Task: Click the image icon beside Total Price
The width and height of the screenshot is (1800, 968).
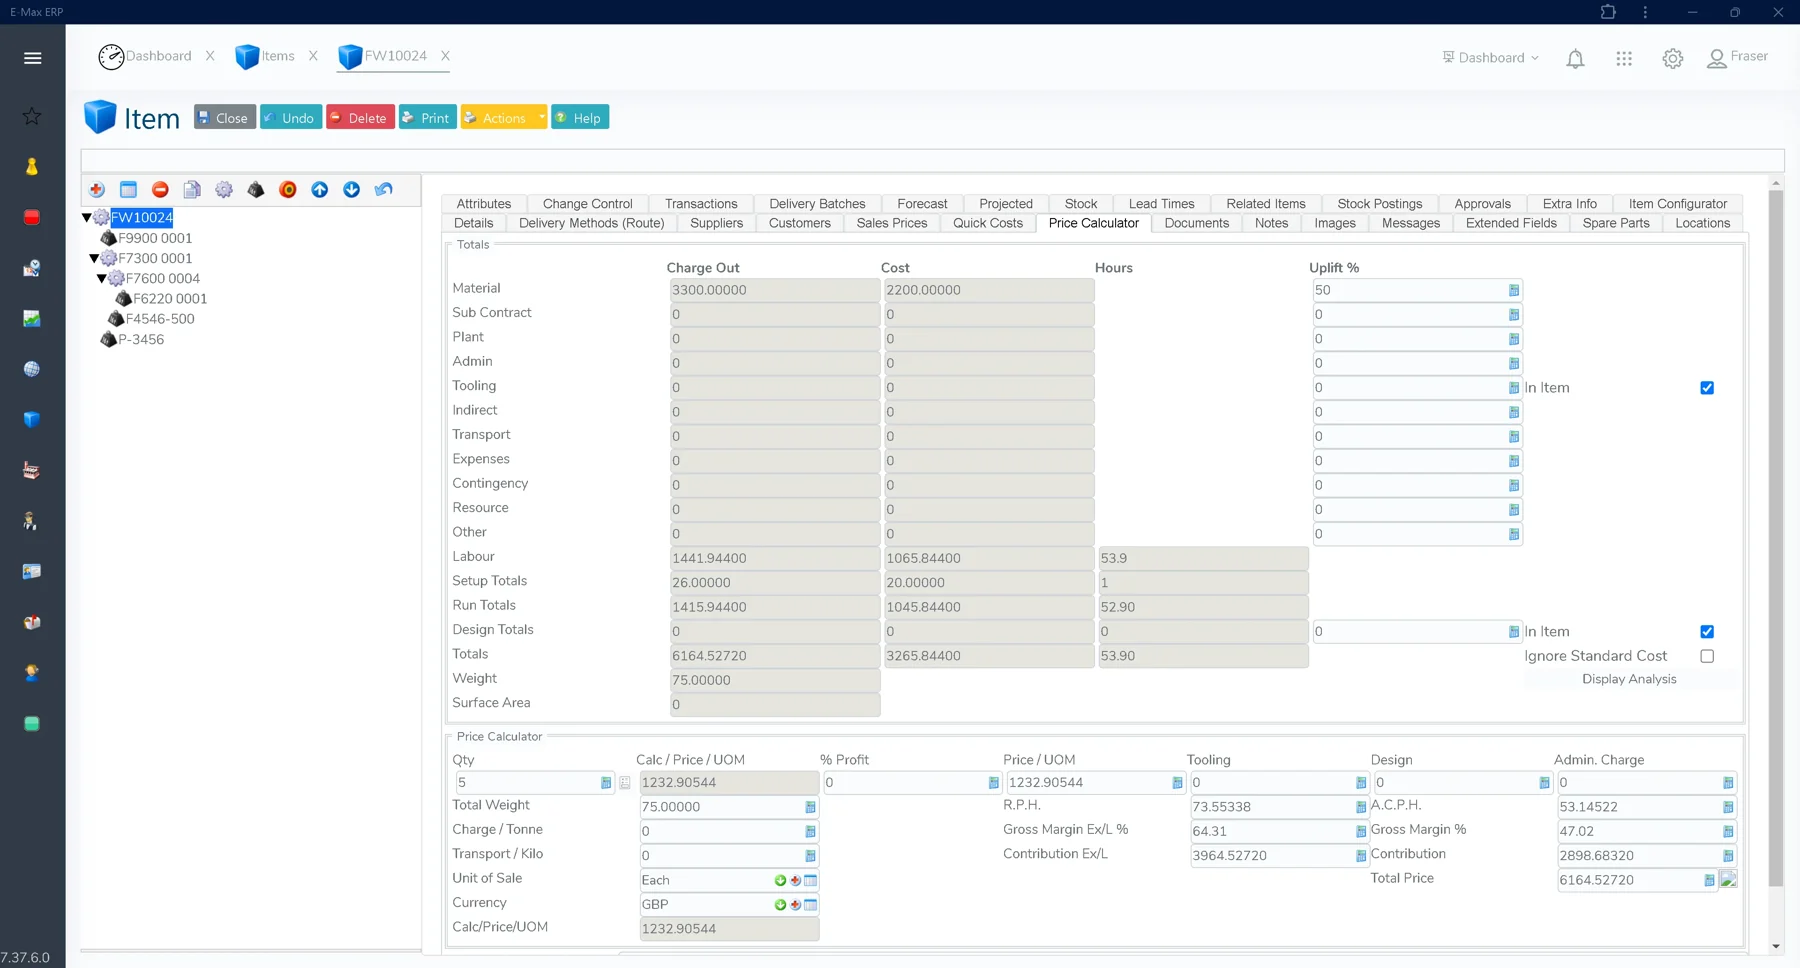Action: coord(1728,880)
